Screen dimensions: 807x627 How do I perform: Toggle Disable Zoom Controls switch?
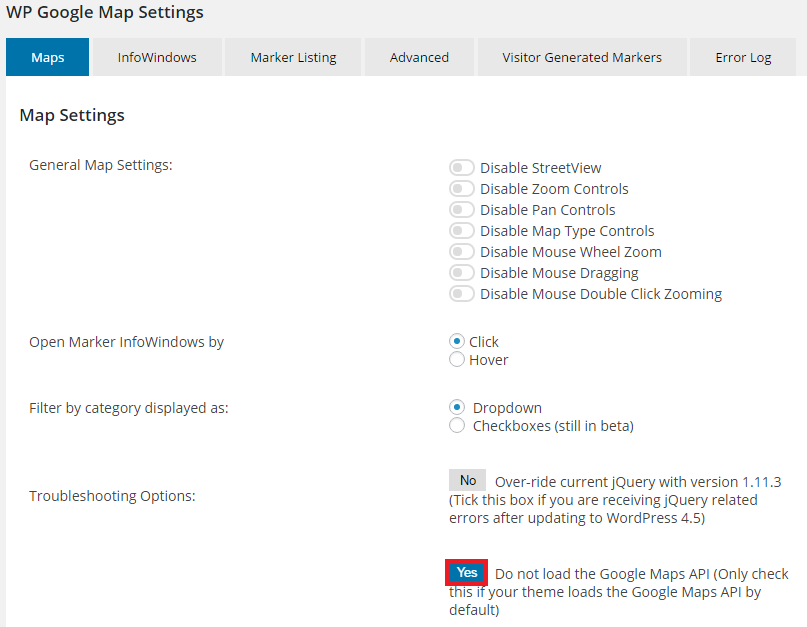(461, 189)
